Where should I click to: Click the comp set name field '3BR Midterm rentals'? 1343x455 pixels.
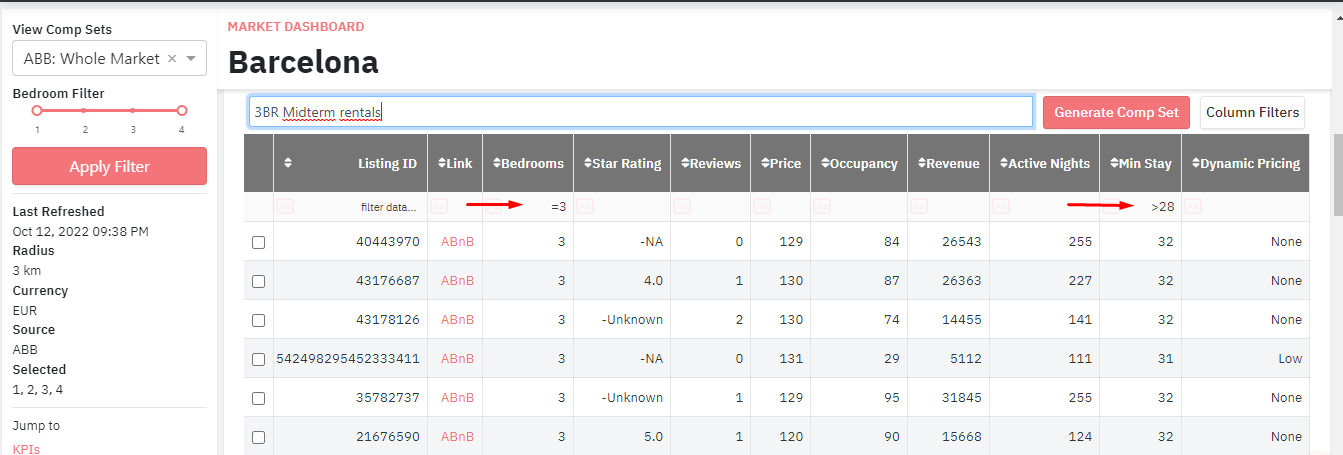641,112
